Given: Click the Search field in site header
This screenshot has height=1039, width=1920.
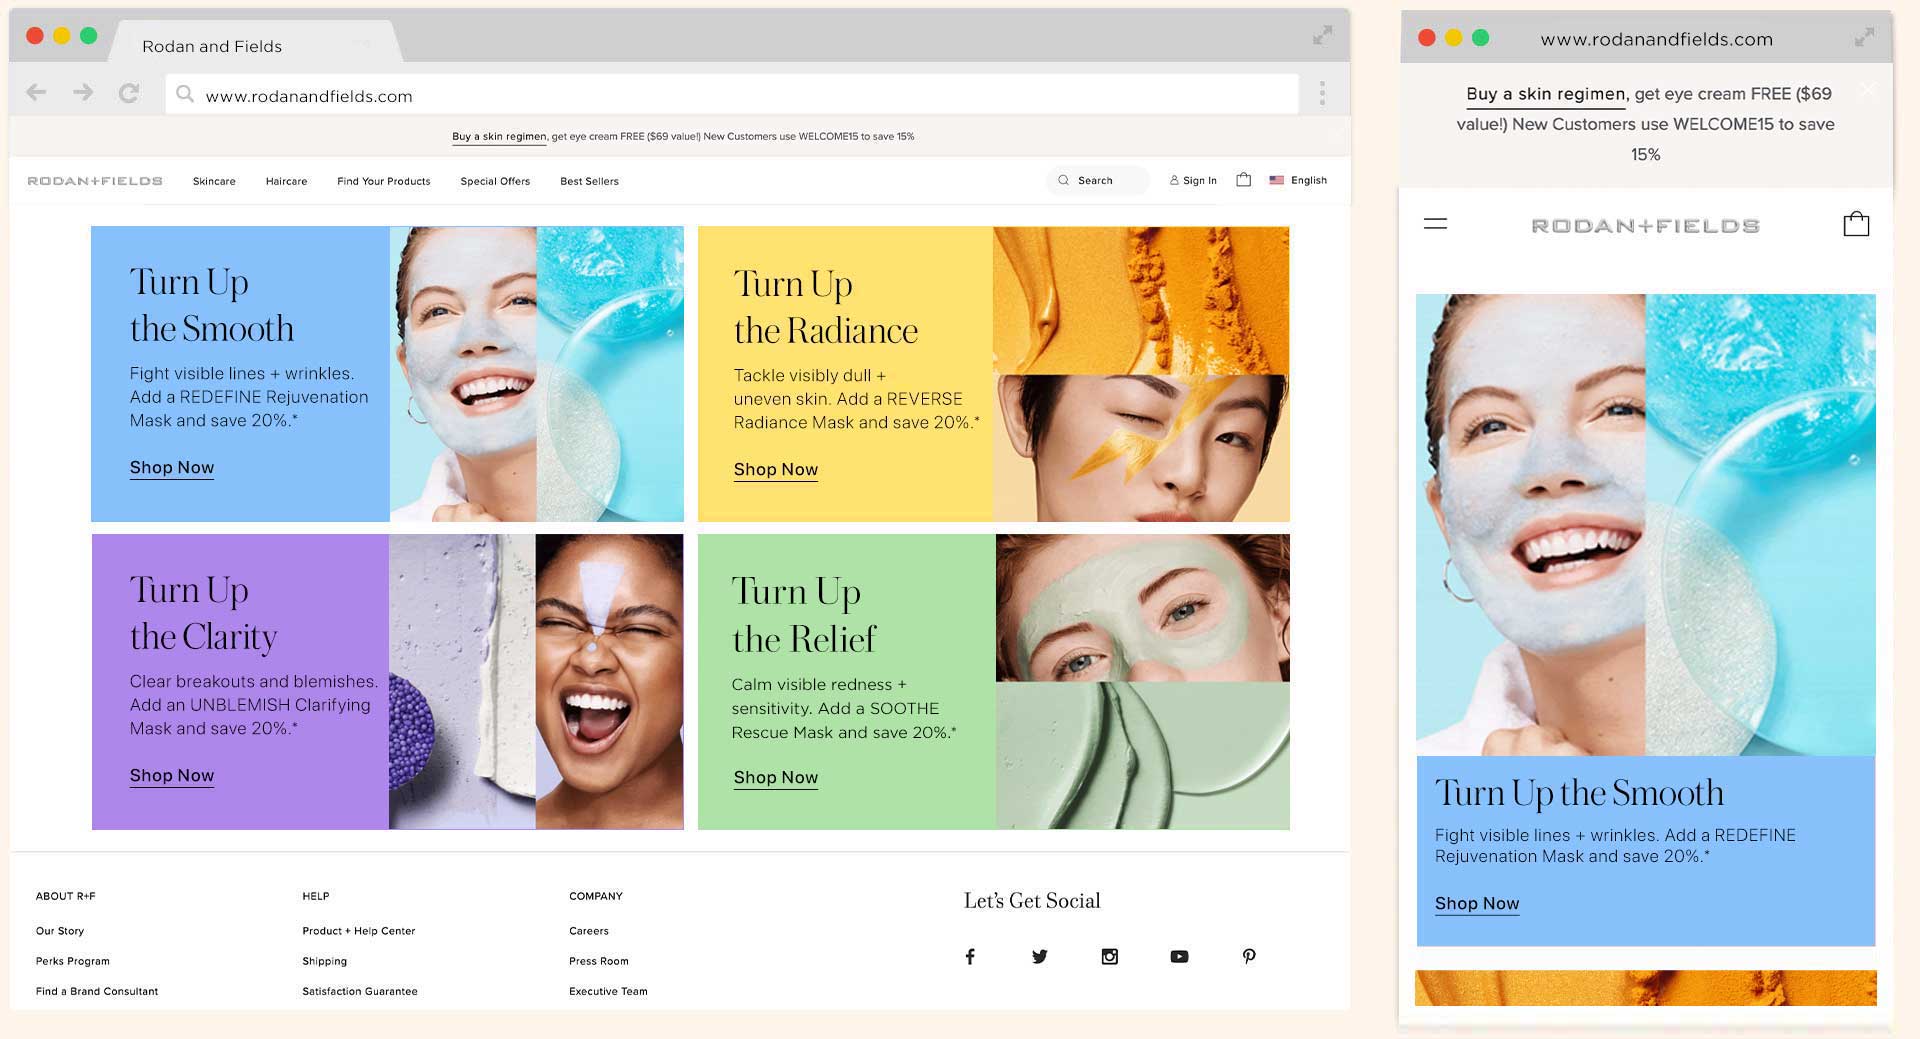Looking at the screenshot, I should click(1097, 180).
